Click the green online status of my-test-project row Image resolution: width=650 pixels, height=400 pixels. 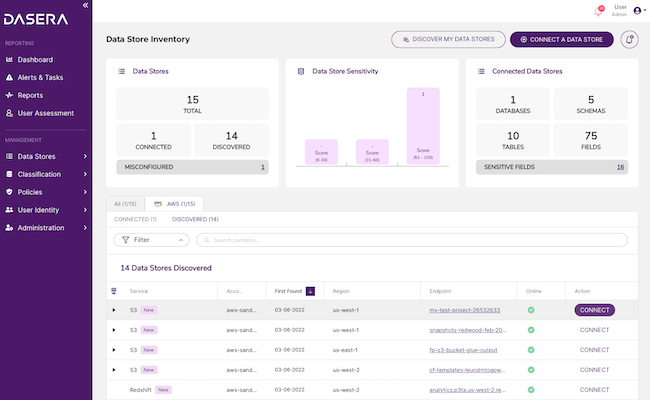(531, 310)
